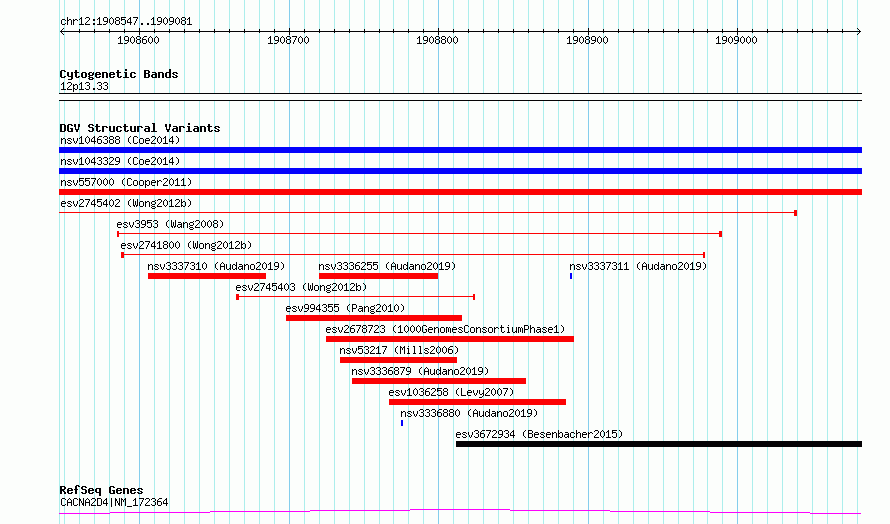Click ruler position 1908700
This screenshot has width=890, height=524.
[x=288, y=40]
